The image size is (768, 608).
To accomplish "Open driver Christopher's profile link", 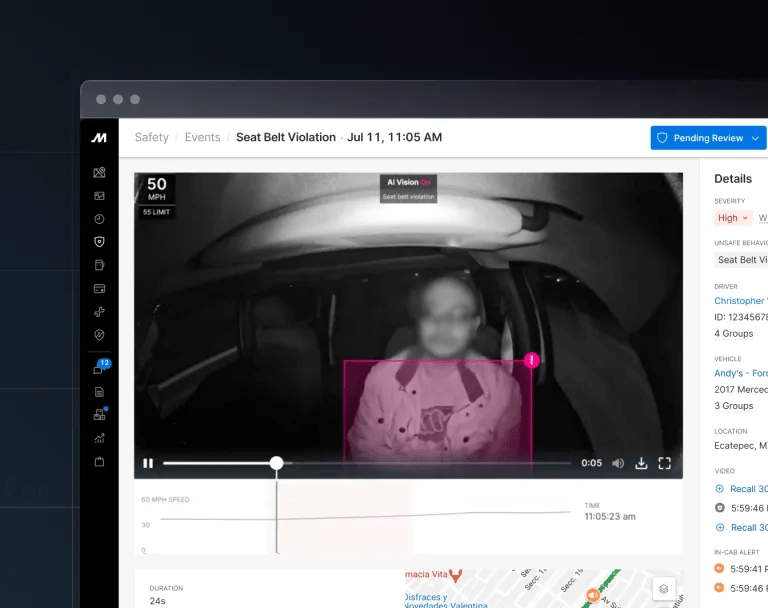I will click(740, 300).
